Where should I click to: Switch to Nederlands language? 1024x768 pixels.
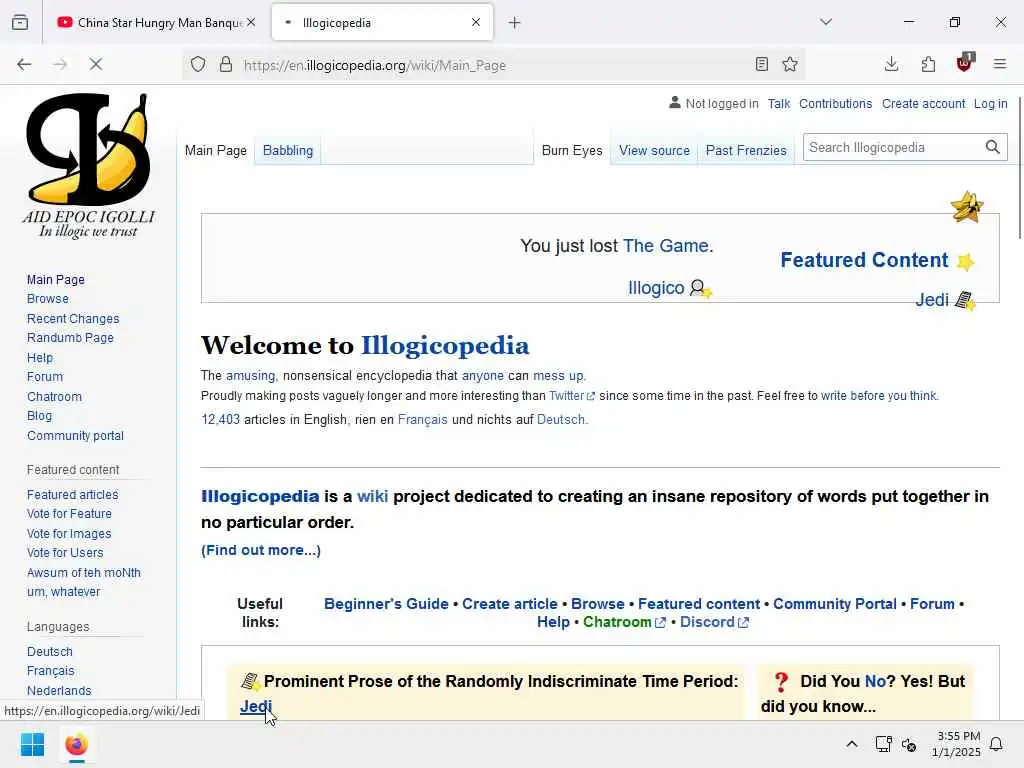(59, 690)
